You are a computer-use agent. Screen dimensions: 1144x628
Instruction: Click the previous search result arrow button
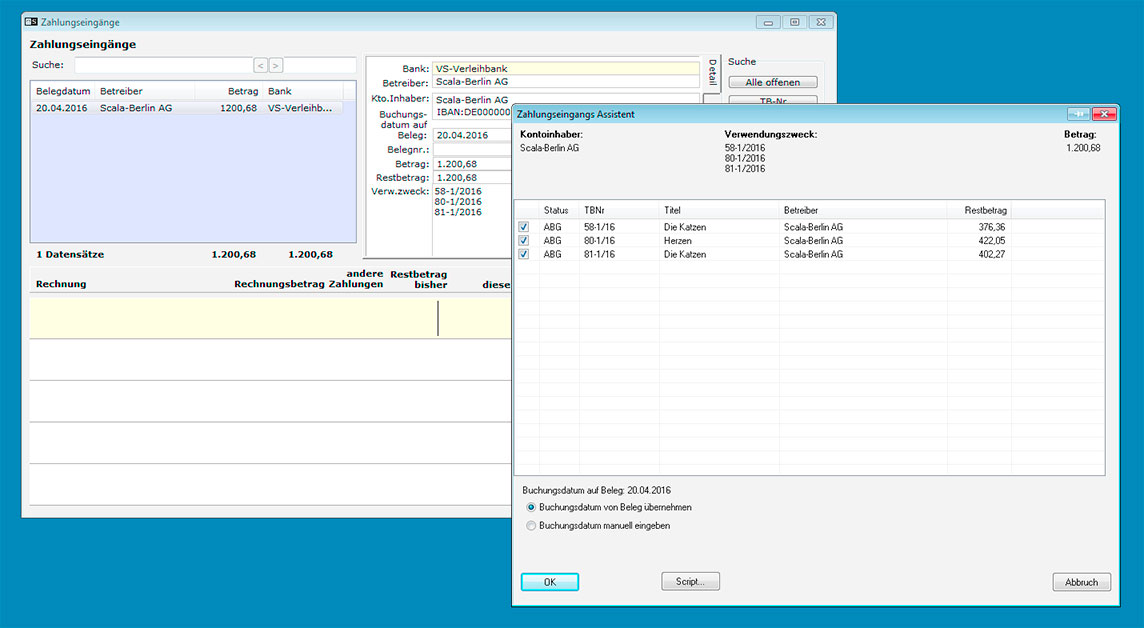(x=260, y=66)
